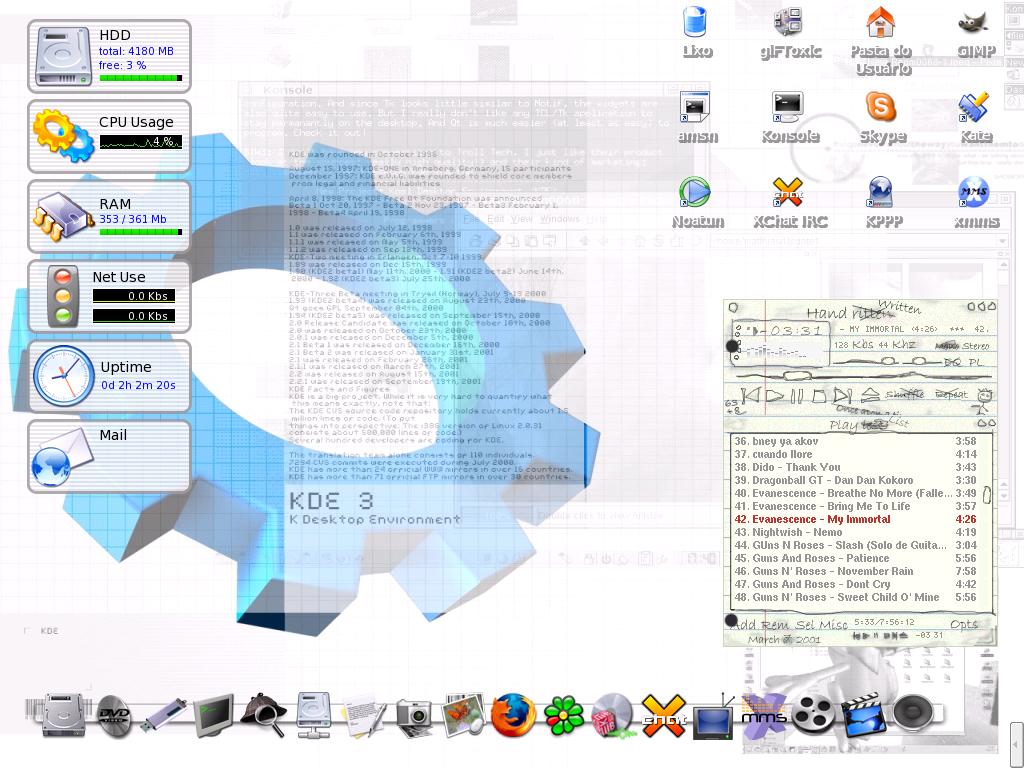
Task: Open the amsn desktop shortcut
Action: click(696, 118)
